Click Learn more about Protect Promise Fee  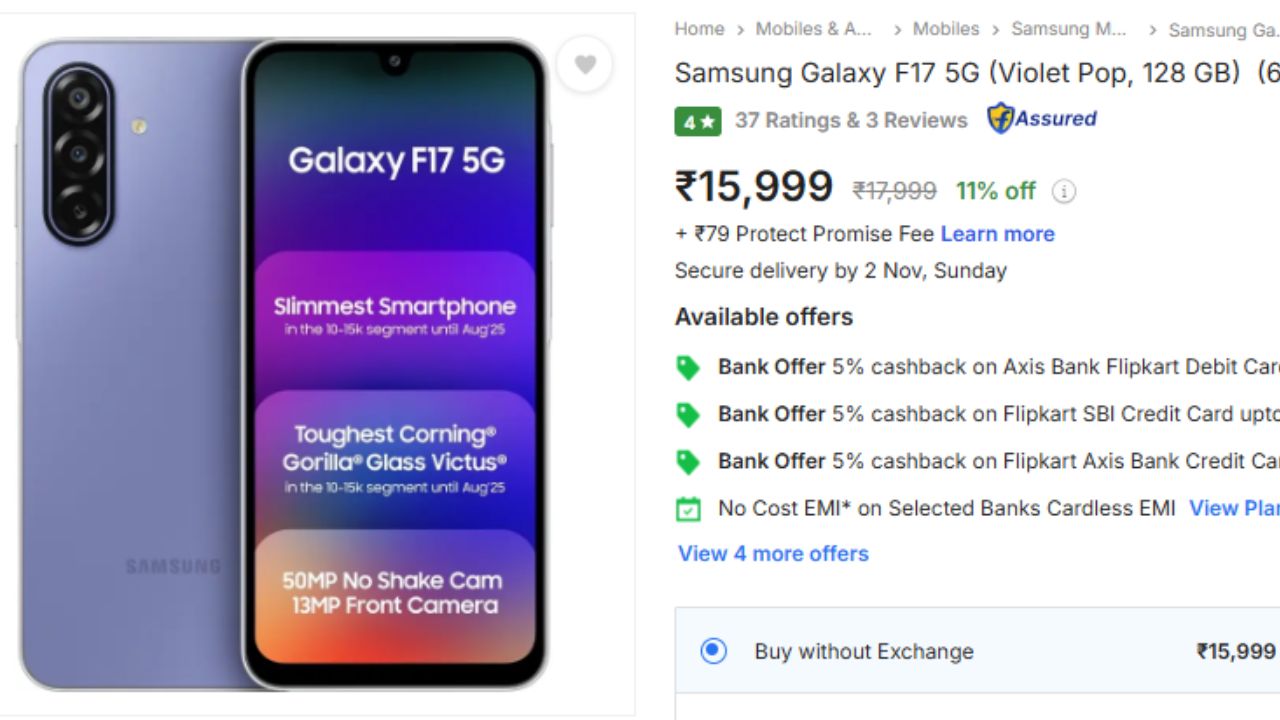point(997,234)
